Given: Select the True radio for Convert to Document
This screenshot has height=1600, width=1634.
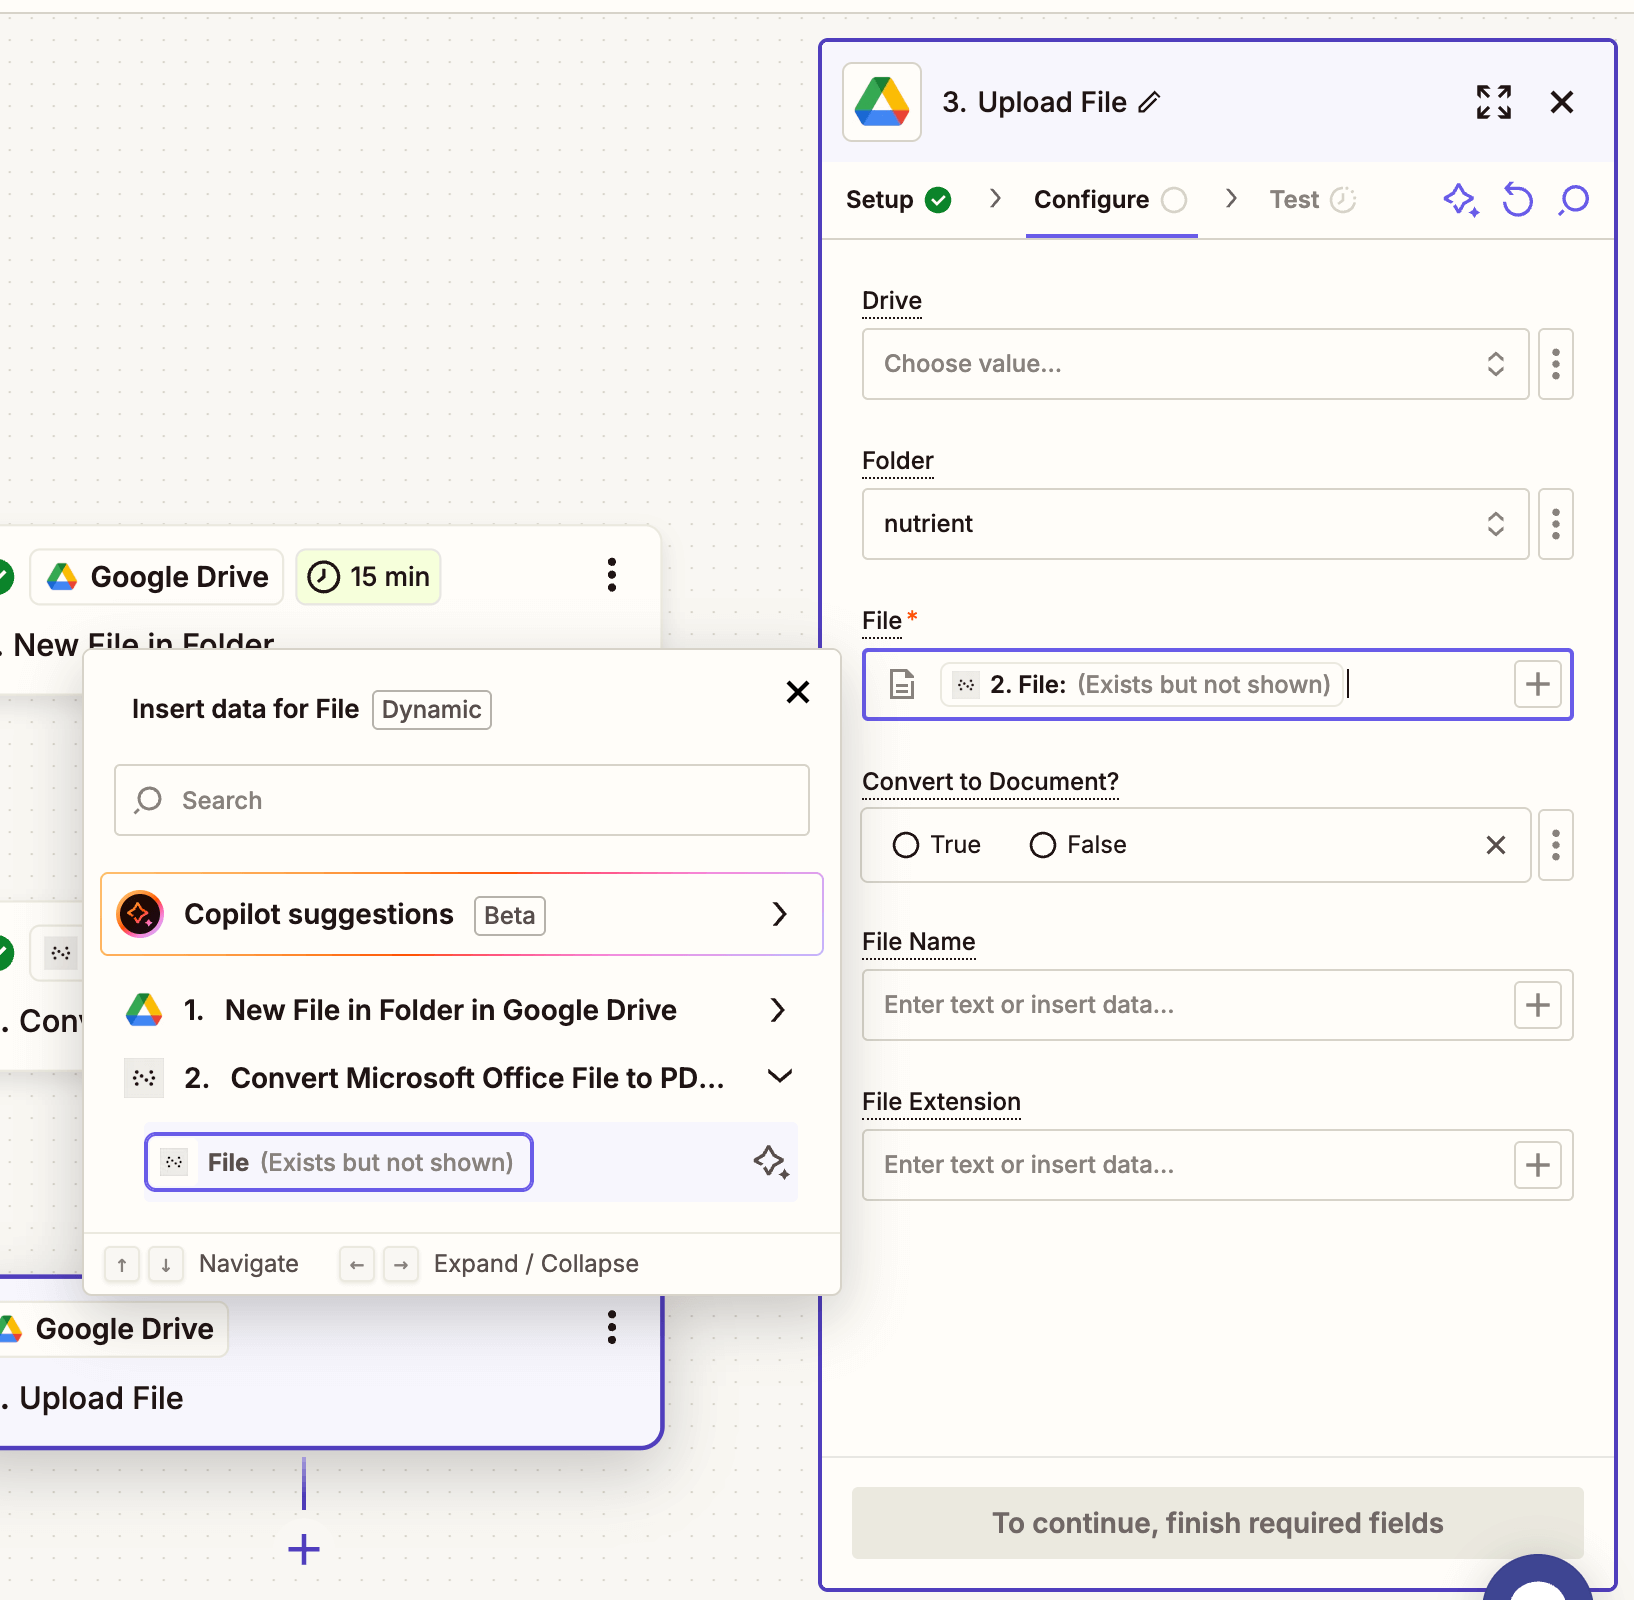Looking at the screenshot, I should point(906,844).
